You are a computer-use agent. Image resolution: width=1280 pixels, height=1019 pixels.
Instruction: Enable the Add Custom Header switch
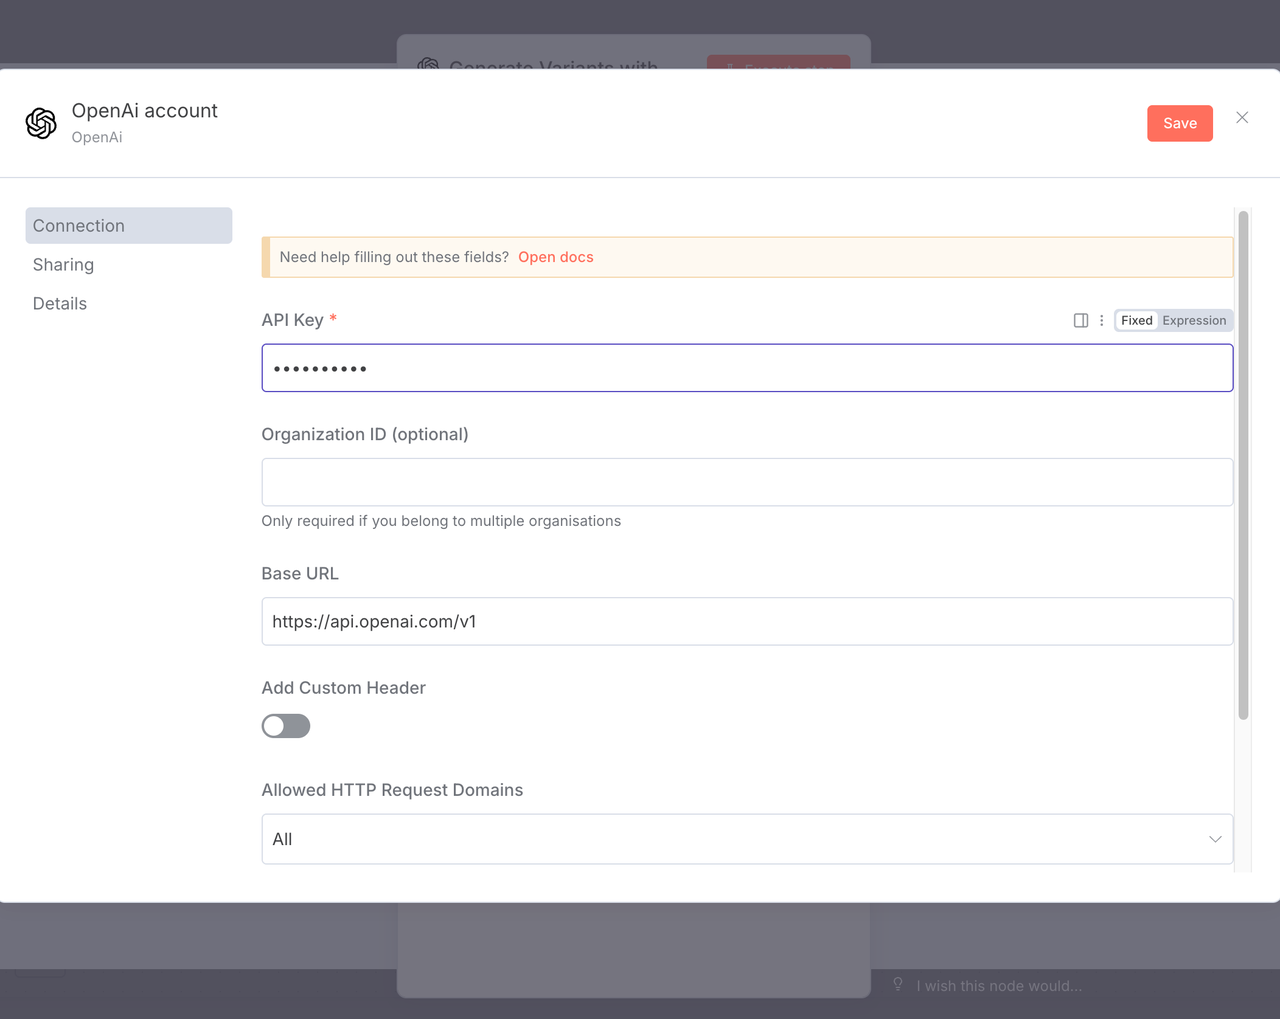tap(286, 726)
